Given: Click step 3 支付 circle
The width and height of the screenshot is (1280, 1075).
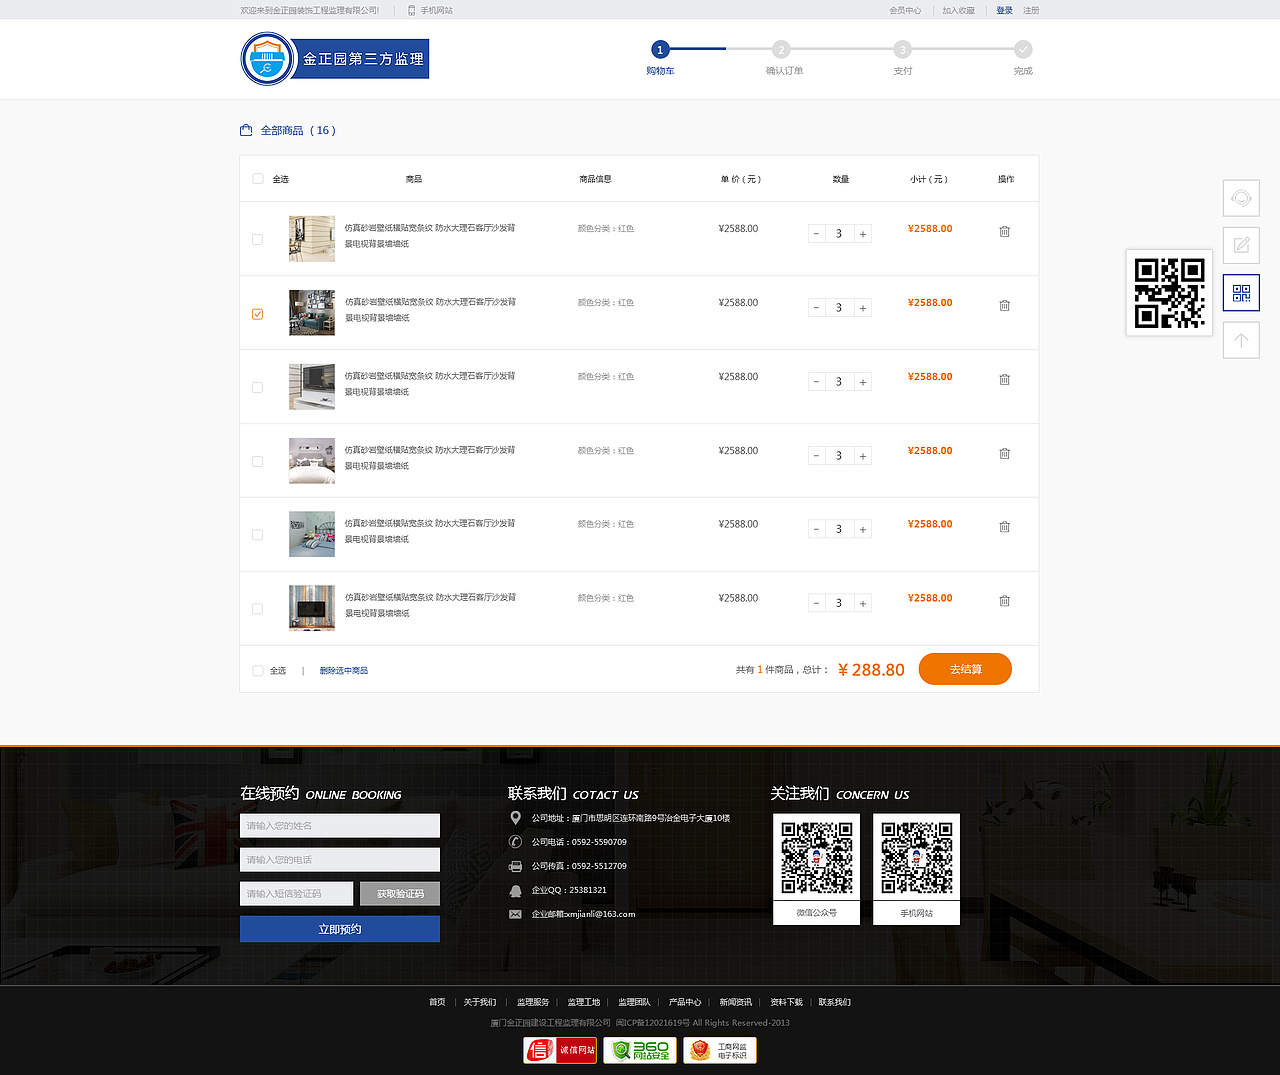Looking at the screenshot, I should click(x=902, y=49).
